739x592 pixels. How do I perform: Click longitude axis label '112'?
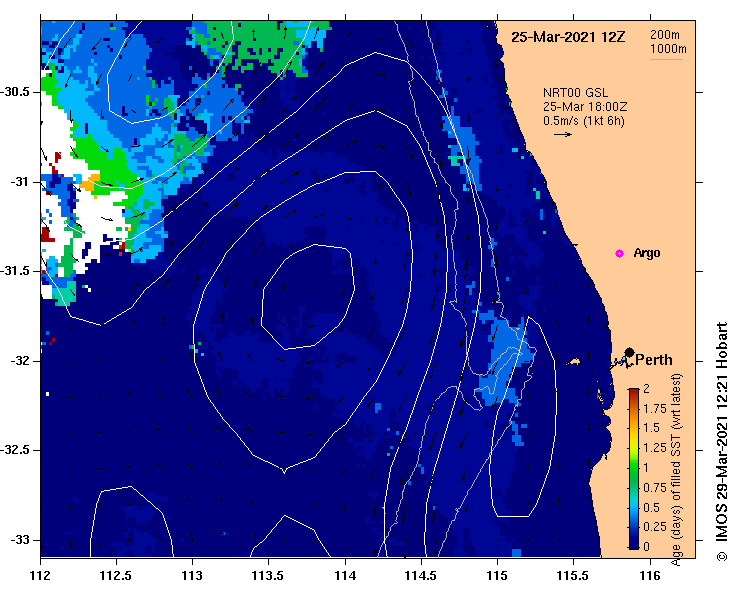pos(41,576)
